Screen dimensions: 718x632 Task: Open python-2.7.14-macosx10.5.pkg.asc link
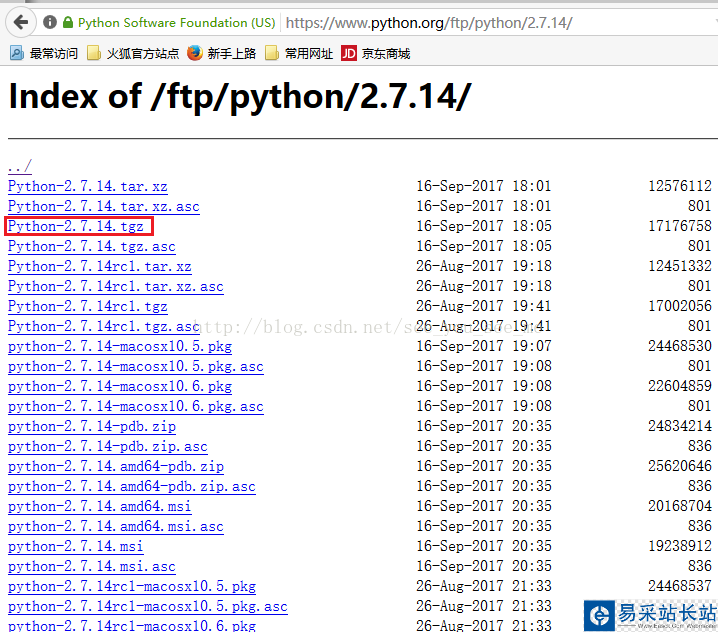(136, 367)
